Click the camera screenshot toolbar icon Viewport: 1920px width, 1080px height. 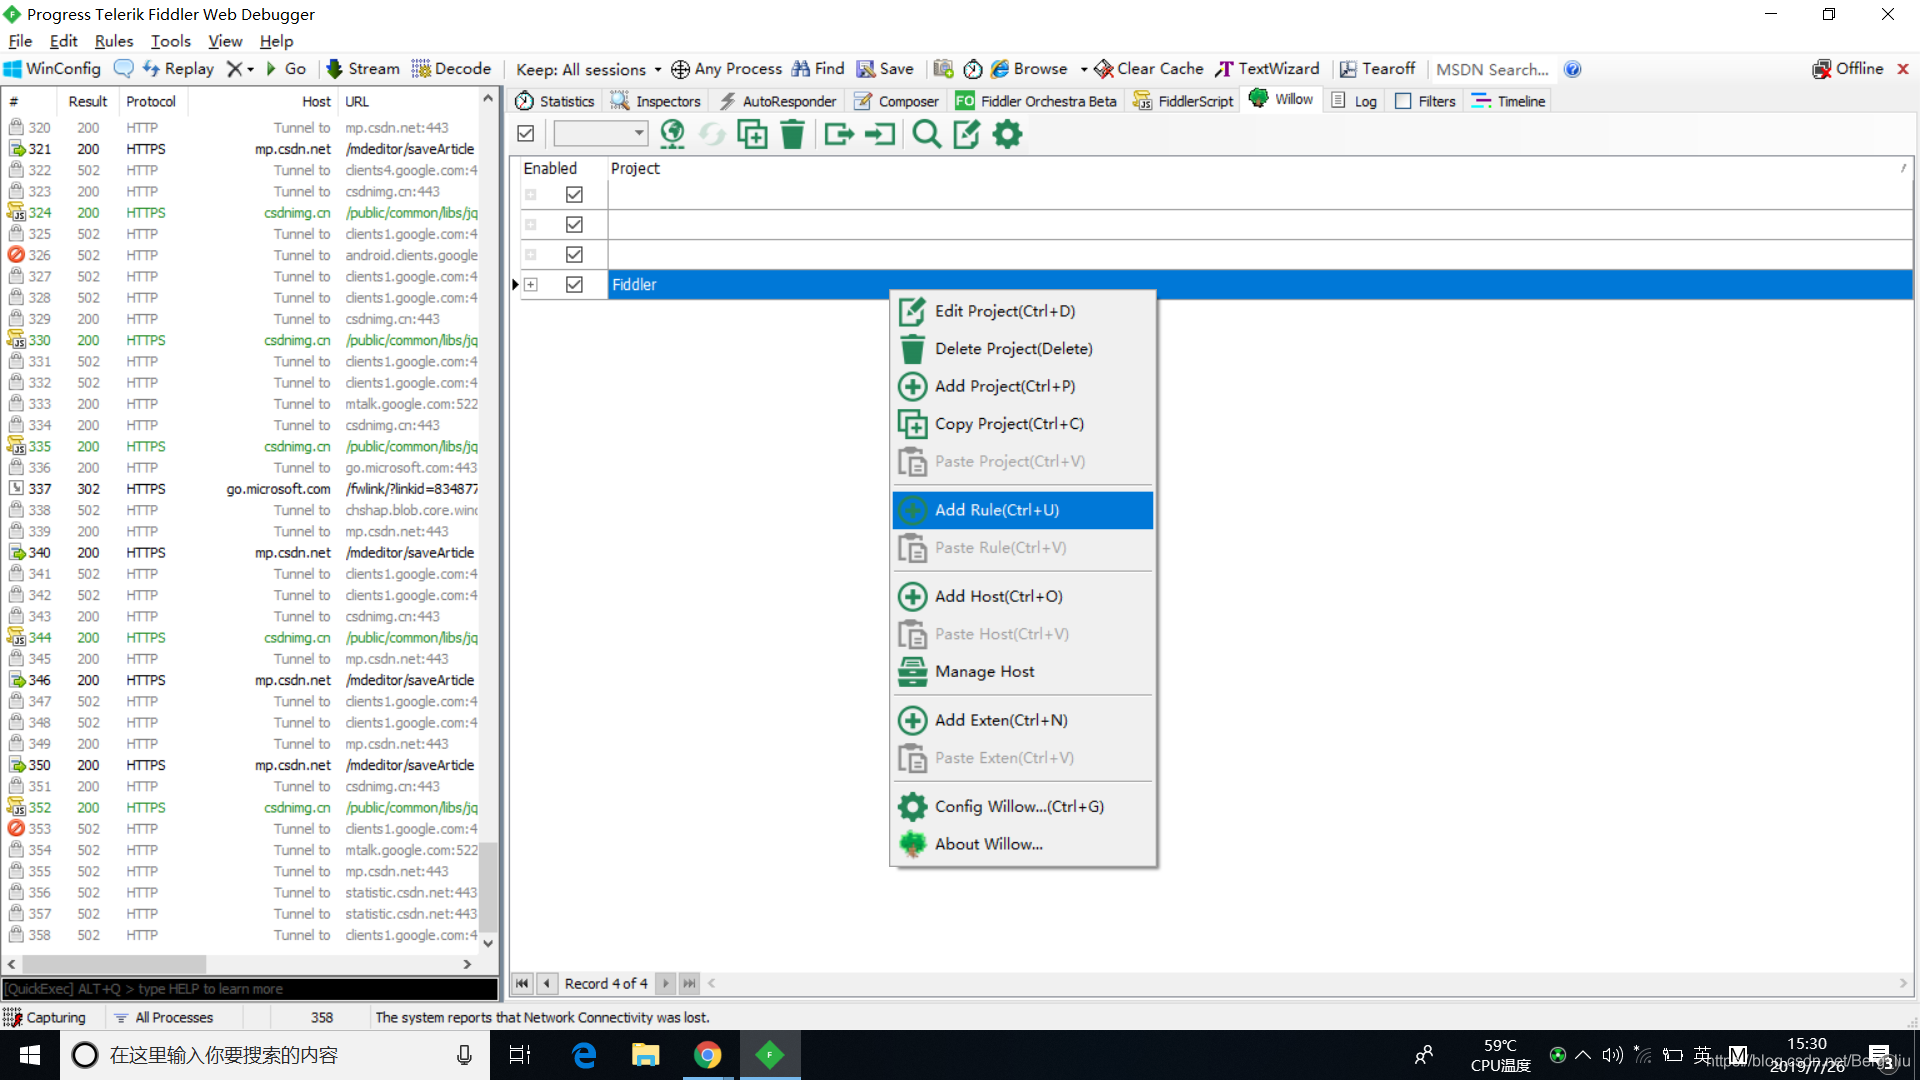coord(943,69)
